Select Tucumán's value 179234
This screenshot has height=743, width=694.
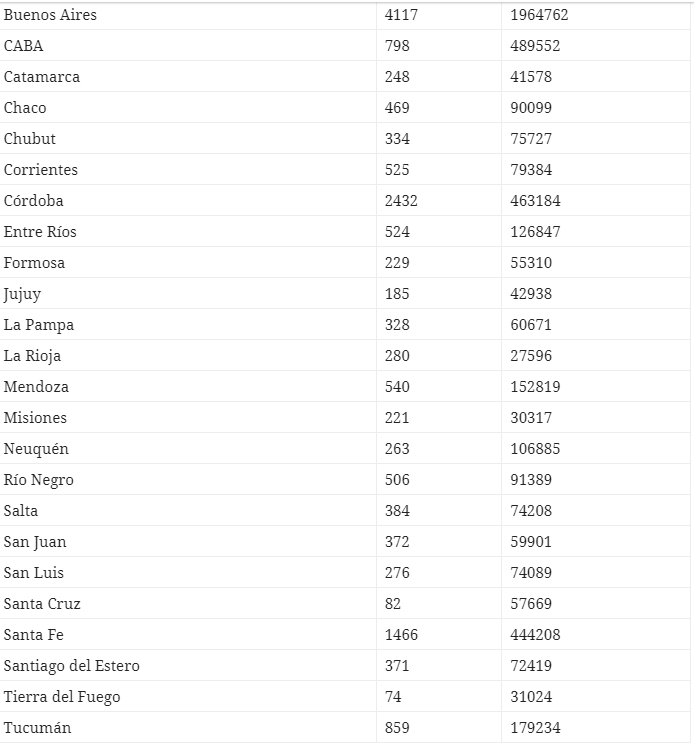click(534, 728)
